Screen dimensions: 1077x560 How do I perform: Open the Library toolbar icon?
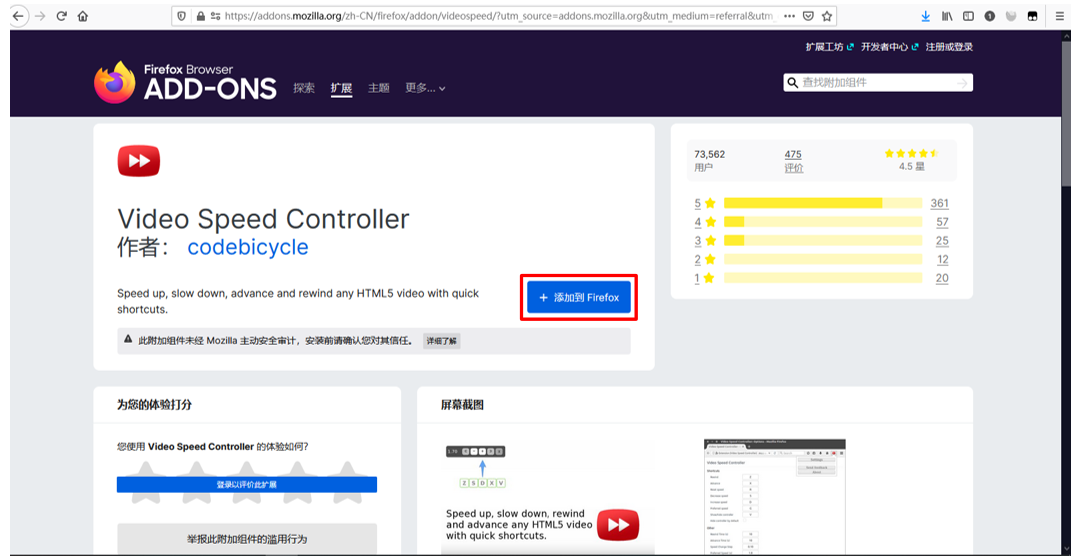tap(947, 16)
